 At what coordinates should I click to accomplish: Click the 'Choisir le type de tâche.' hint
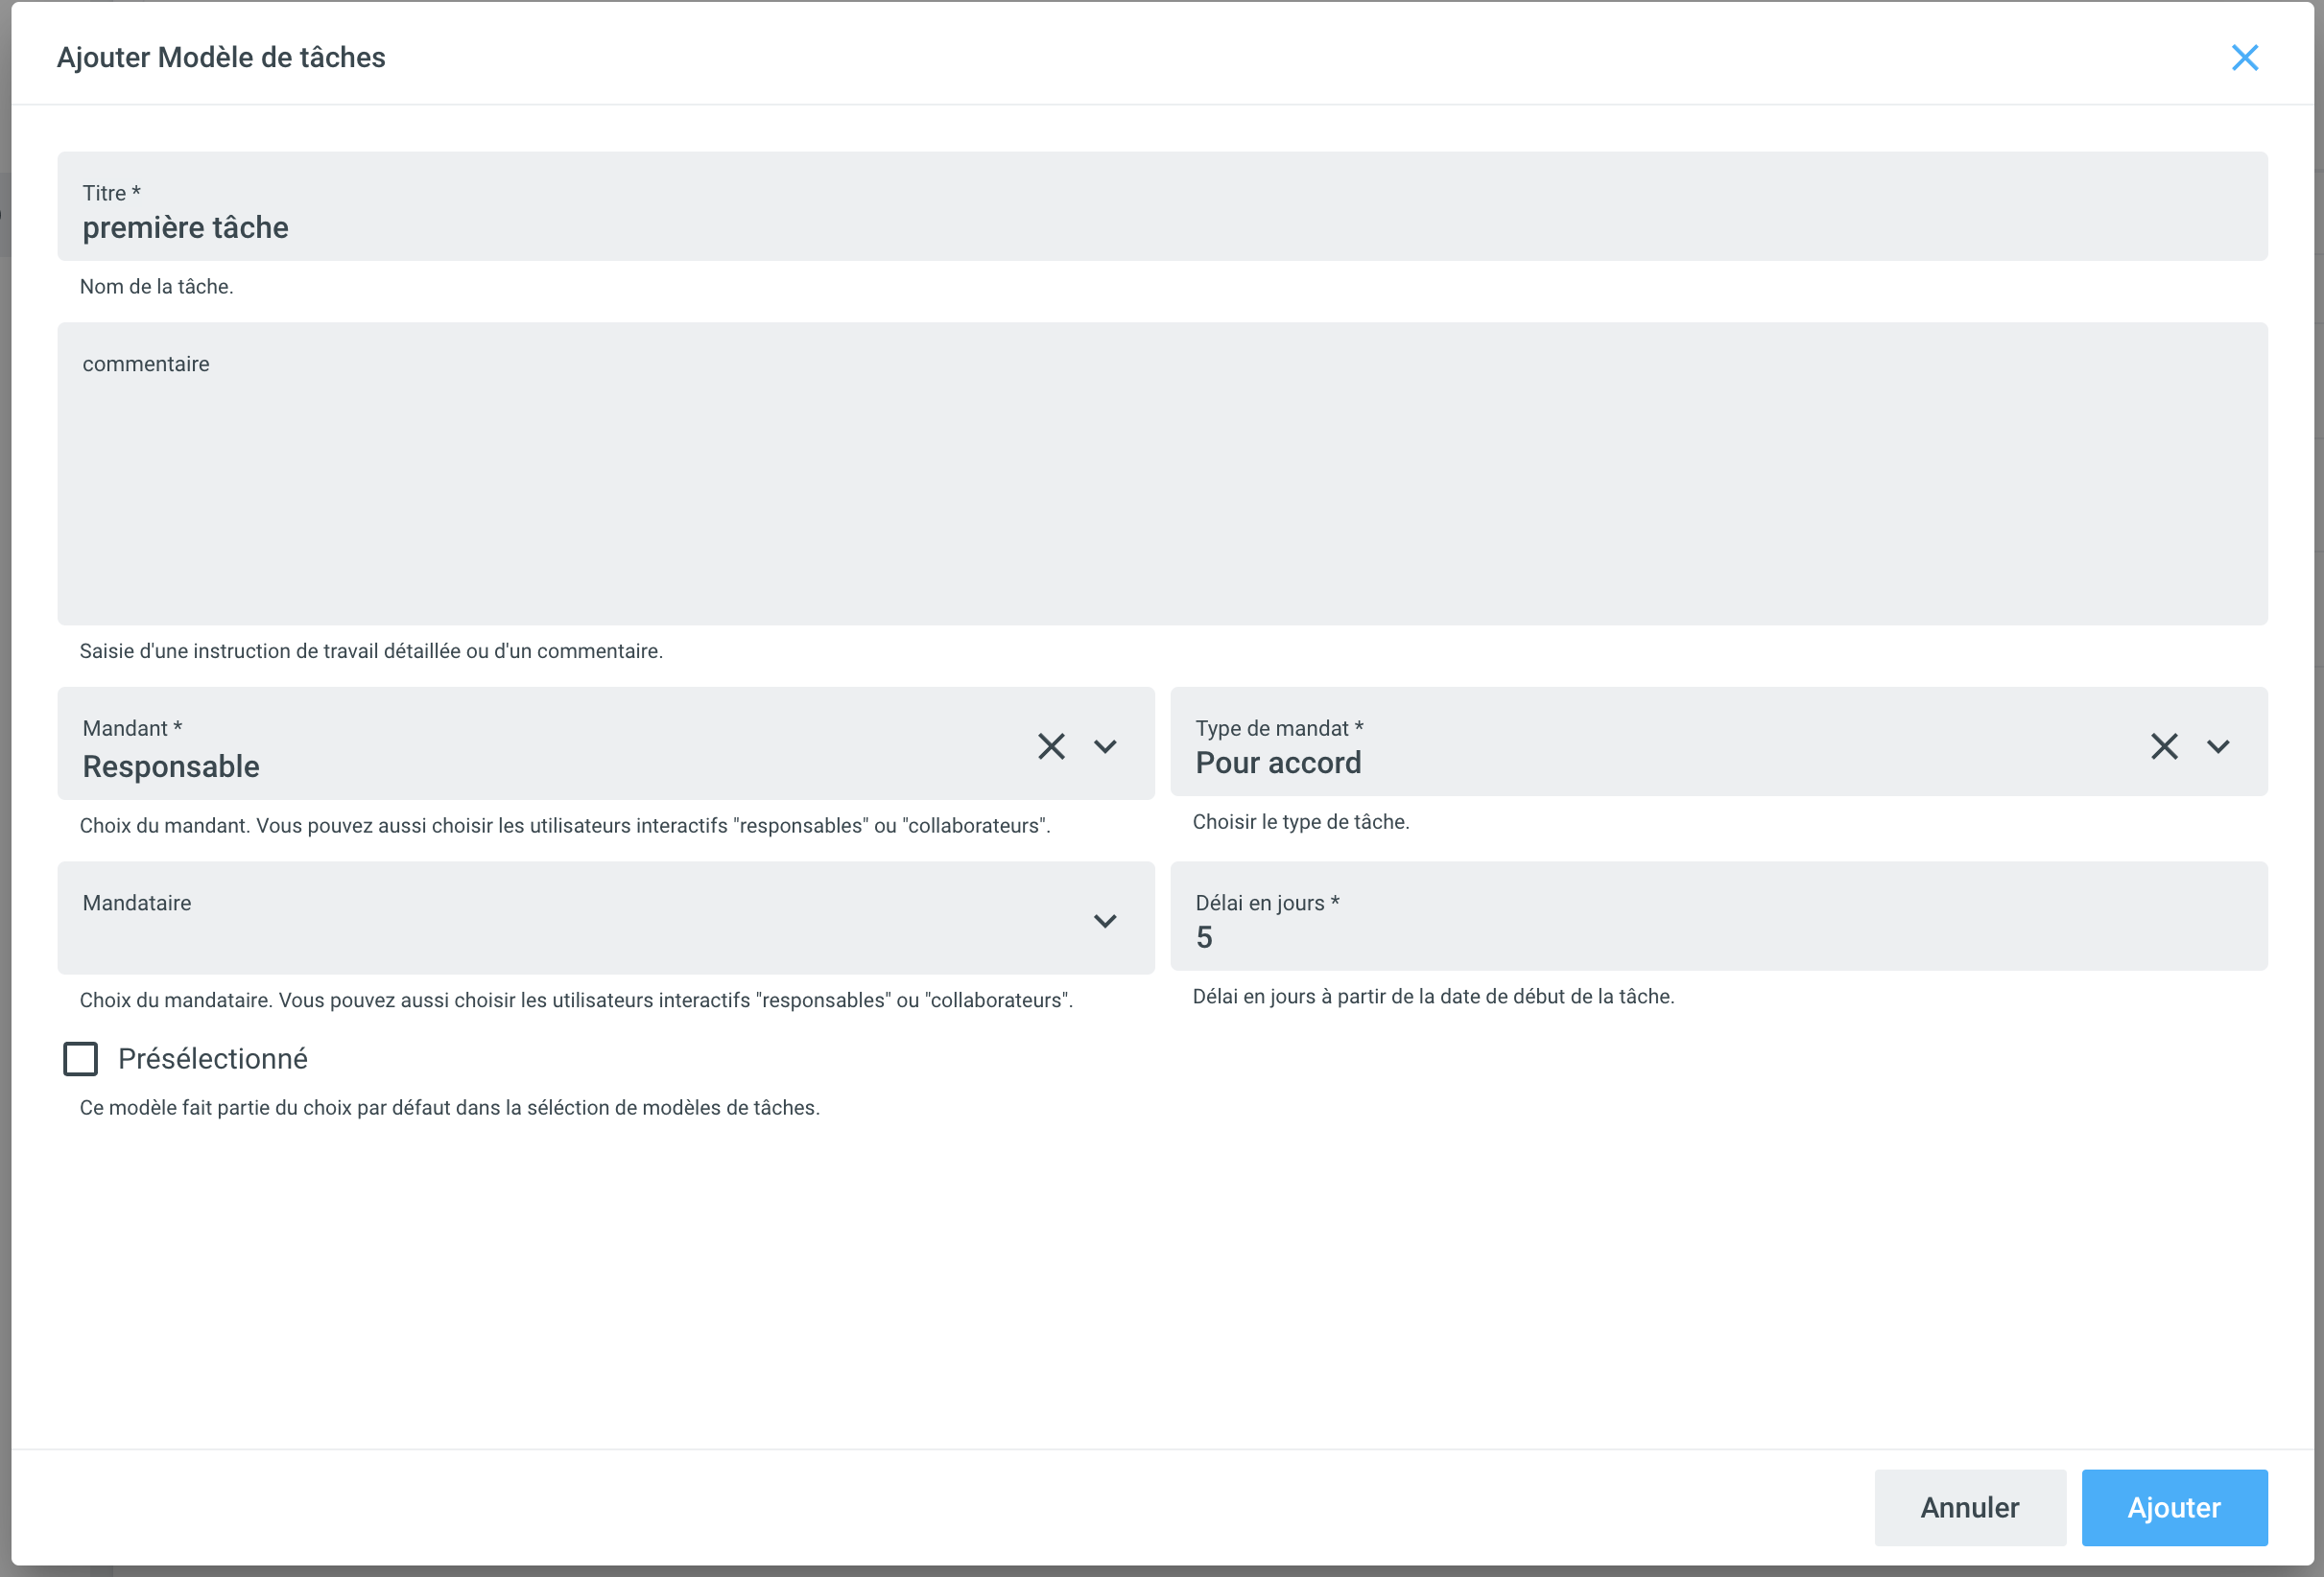[1300, 822]
